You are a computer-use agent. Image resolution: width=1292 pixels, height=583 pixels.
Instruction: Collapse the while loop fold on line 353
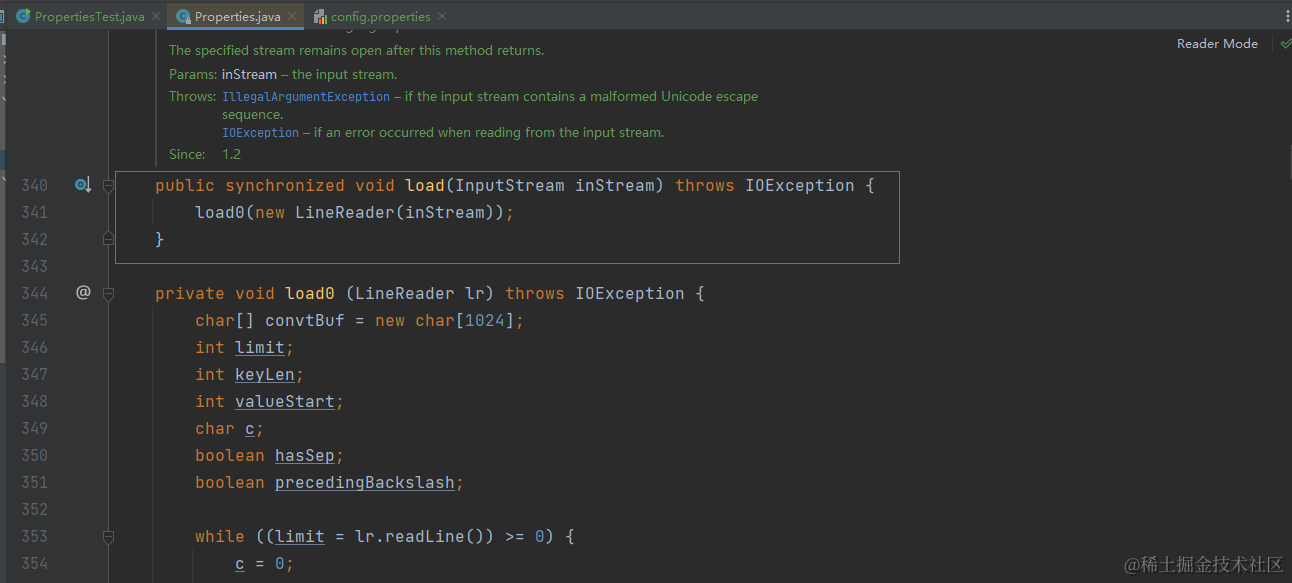pyautogui.click(x=108, y=536)
